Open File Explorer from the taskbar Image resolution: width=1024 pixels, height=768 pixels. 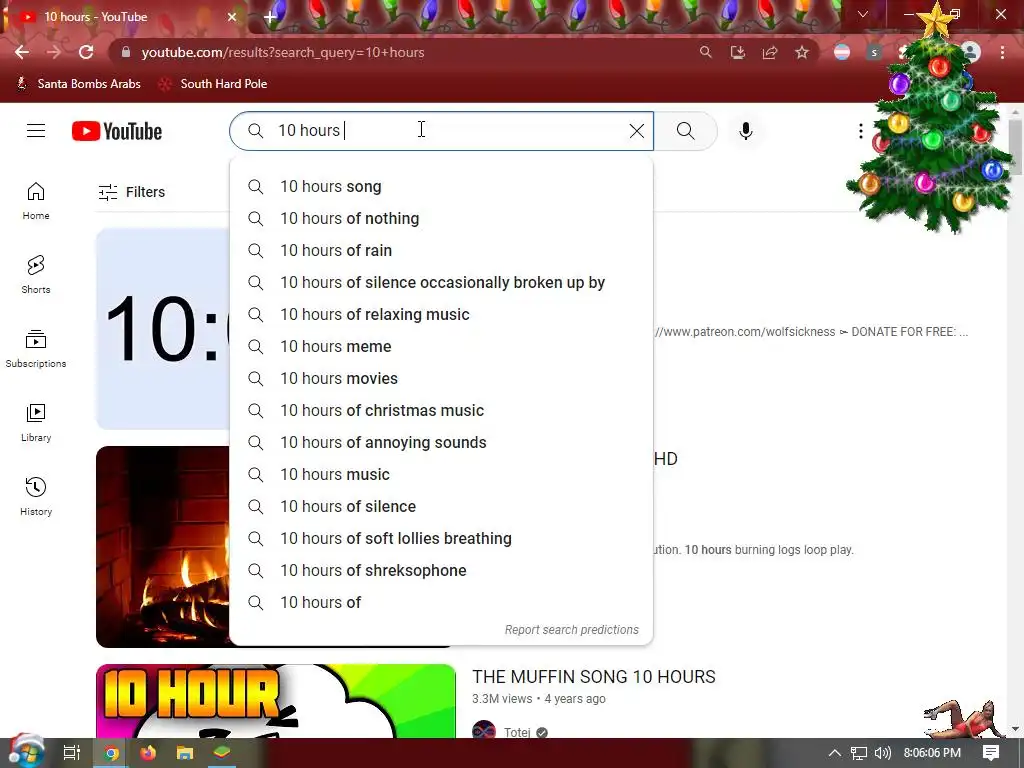pos(185,753)
